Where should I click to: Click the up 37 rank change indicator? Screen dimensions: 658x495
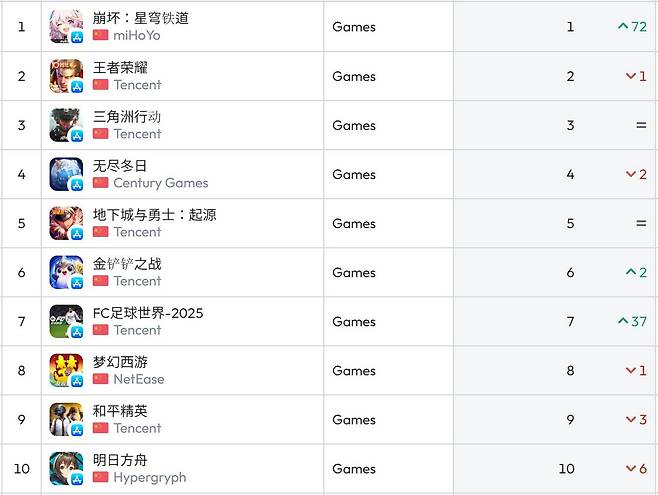click(632, 321)
